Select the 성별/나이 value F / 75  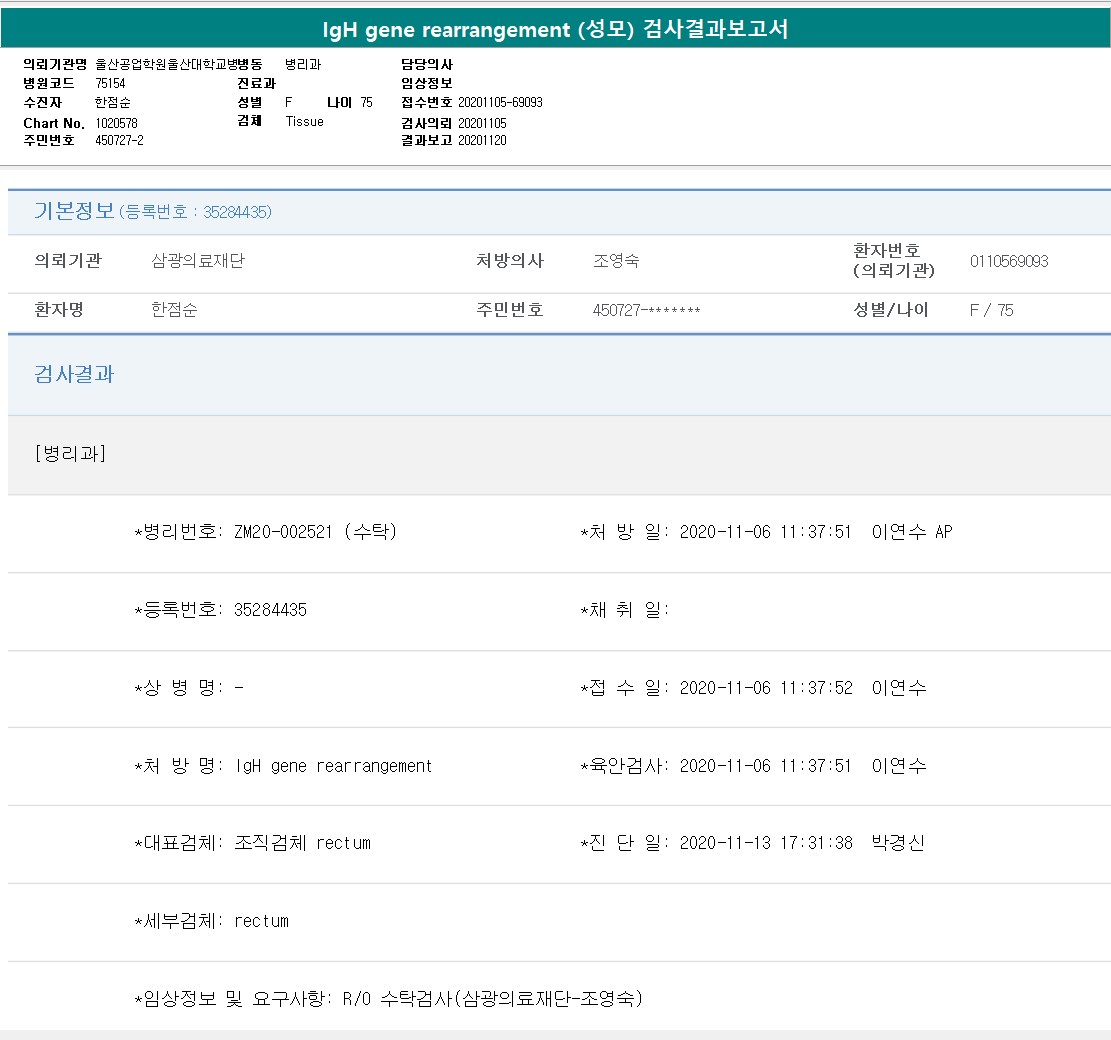(991, 310)
